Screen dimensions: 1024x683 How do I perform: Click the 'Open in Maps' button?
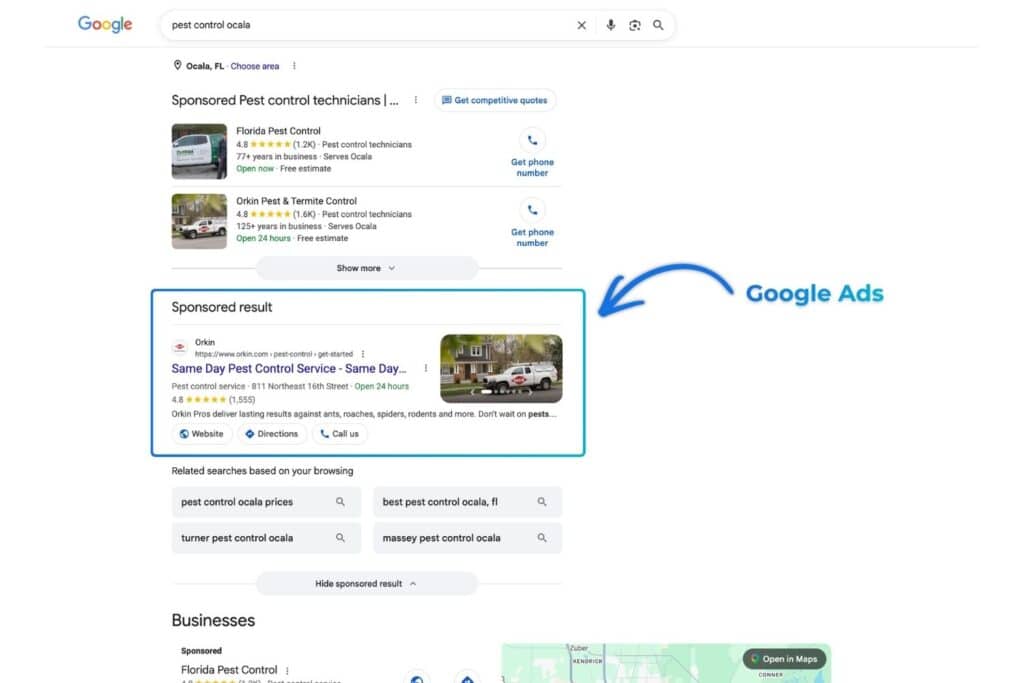point(784,659)
